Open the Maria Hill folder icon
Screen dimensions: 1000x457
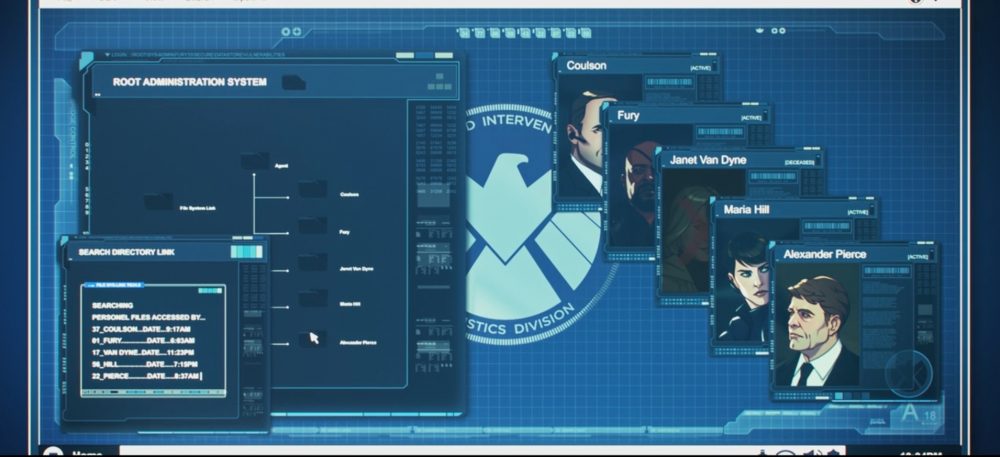click(312, 299)
